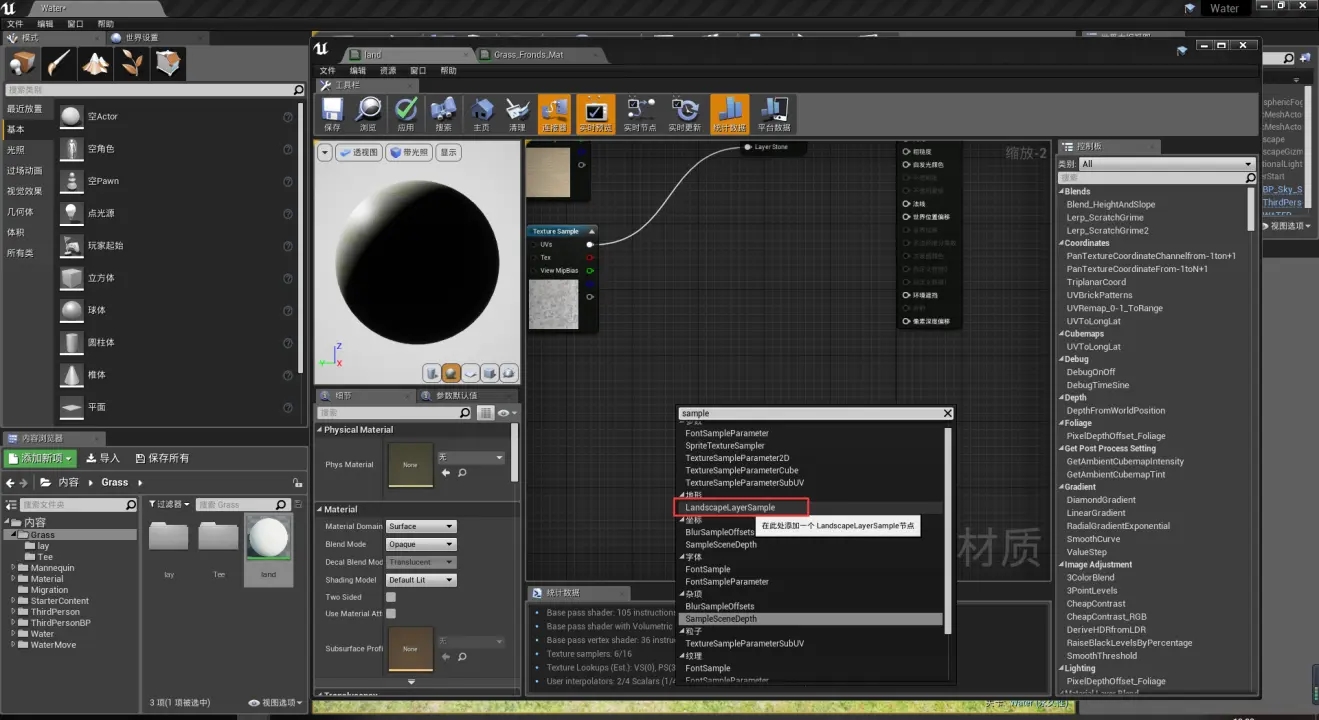Click the 平台数据 platform stats icon

pyautogui.click(x=773, y=110)
